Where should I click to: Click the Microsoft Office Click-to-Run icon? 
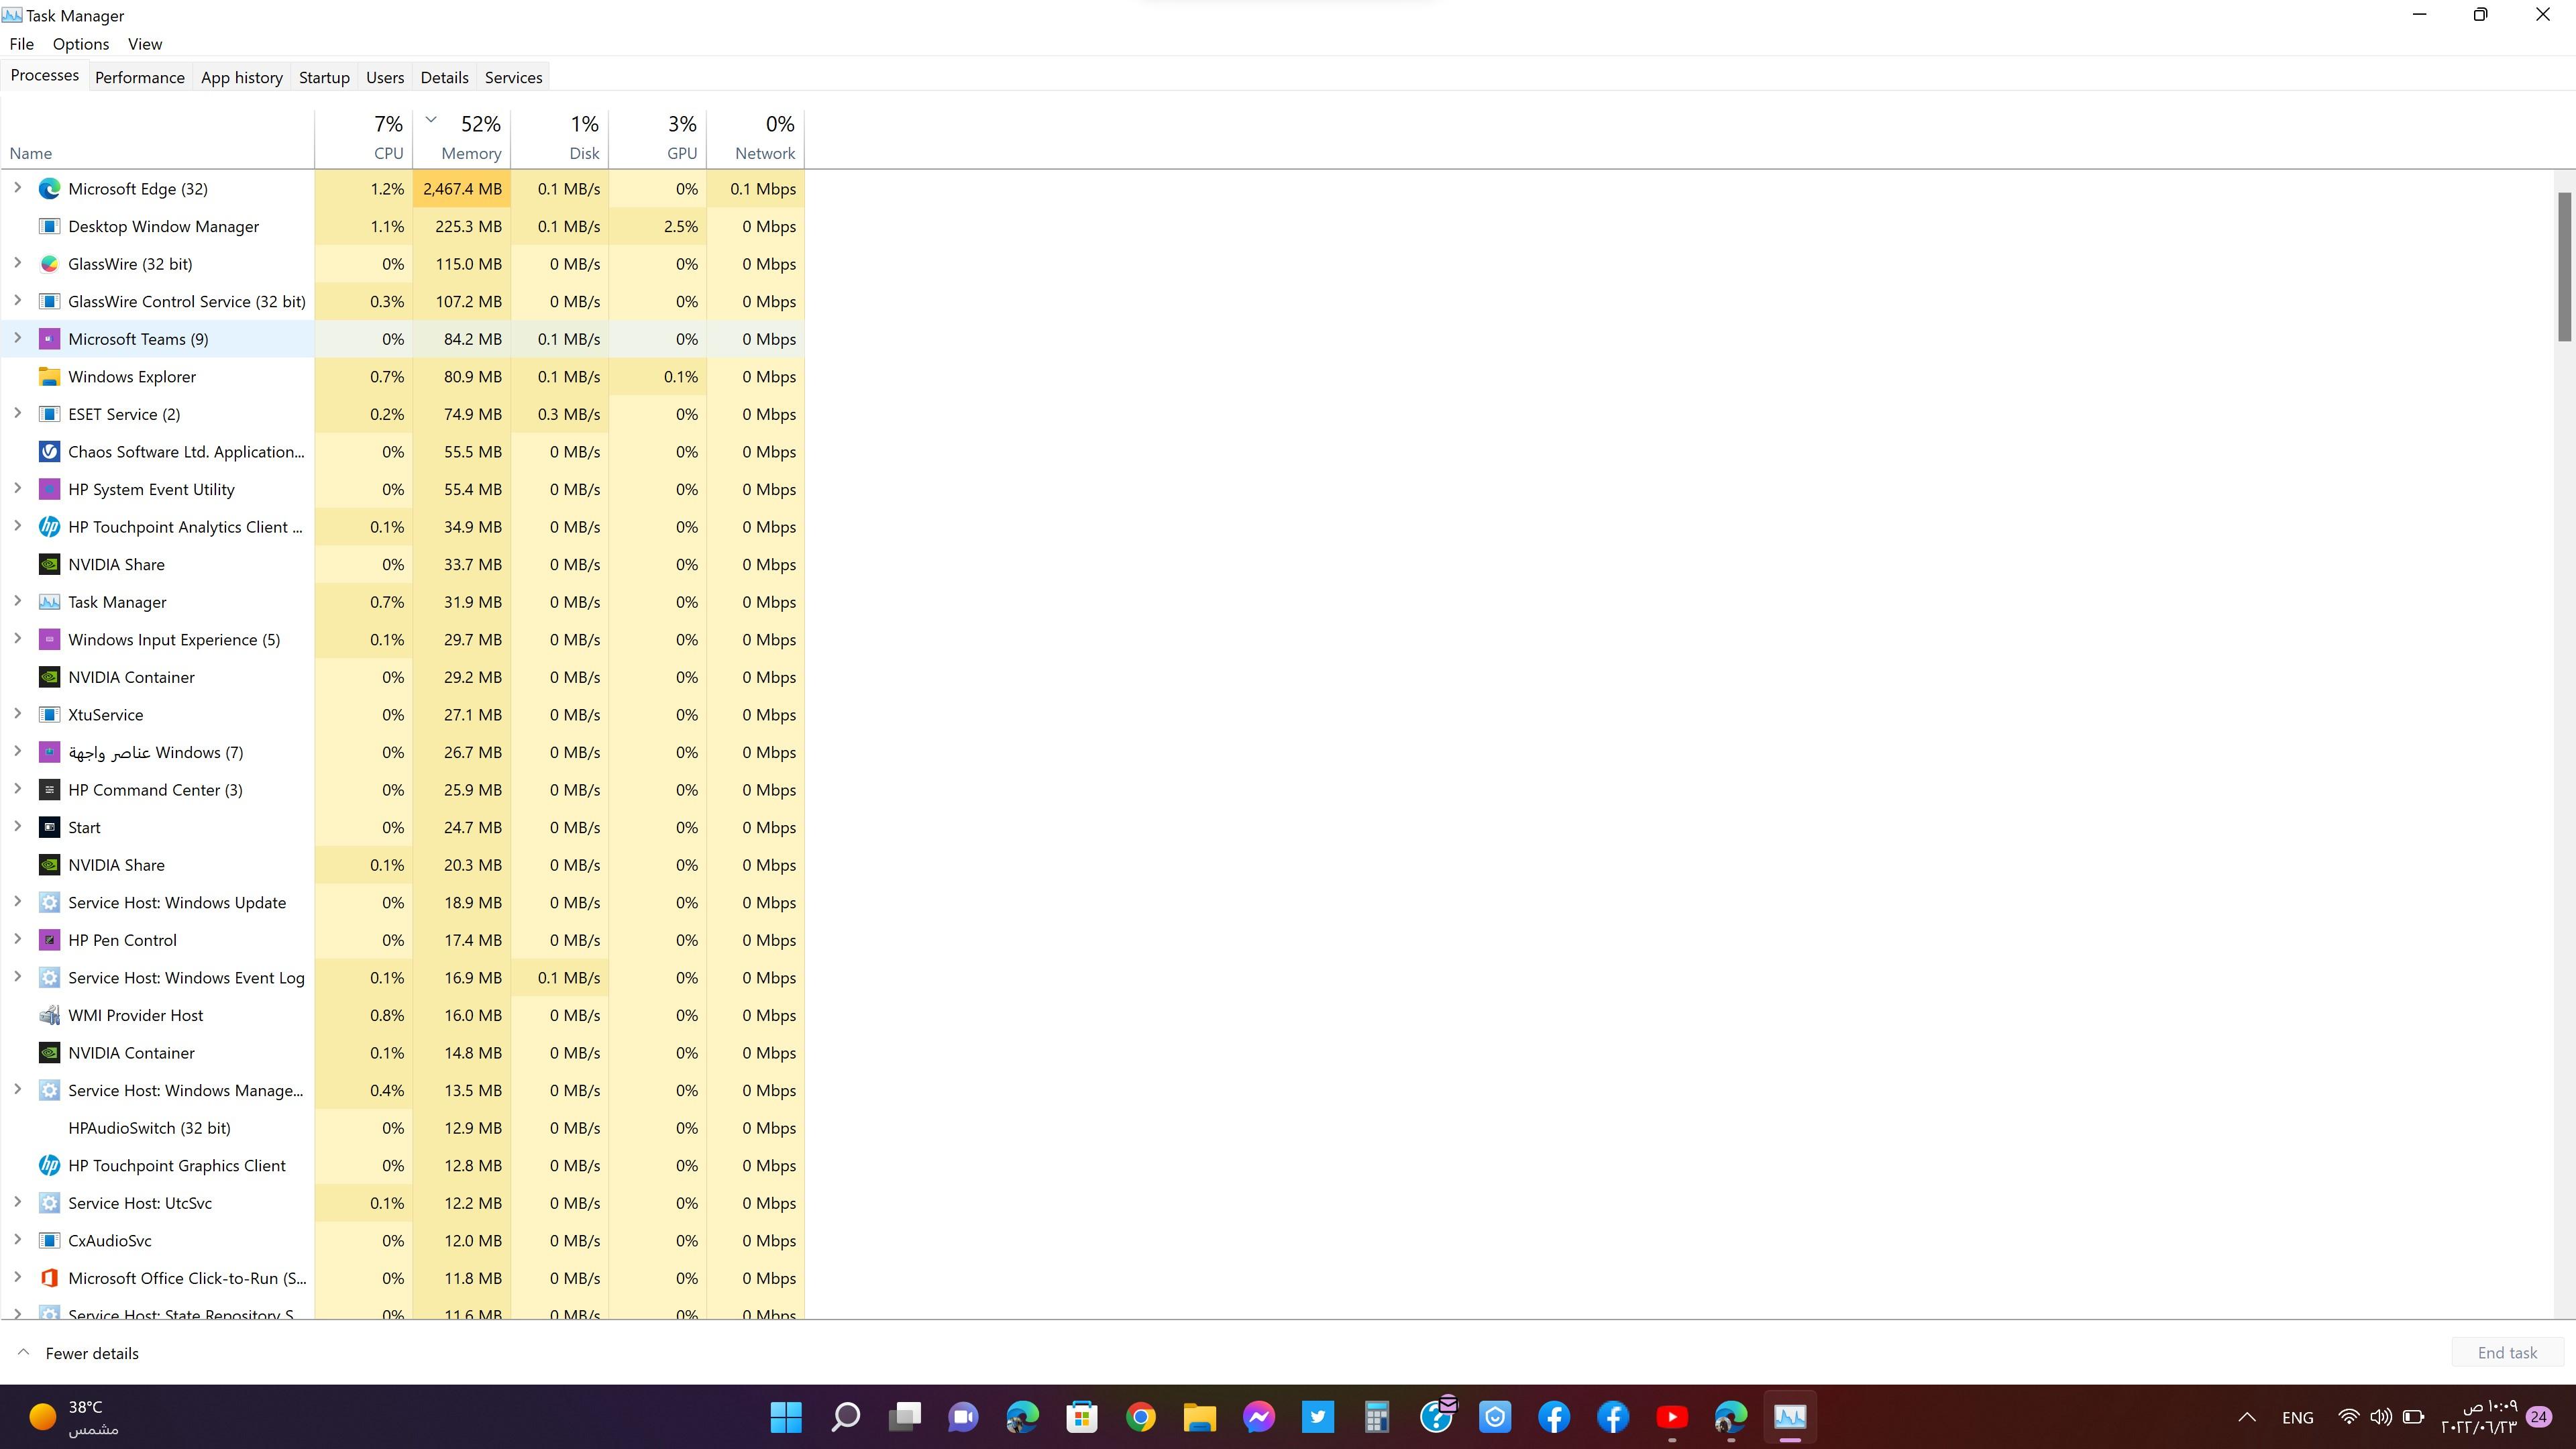pos(49,1278)
